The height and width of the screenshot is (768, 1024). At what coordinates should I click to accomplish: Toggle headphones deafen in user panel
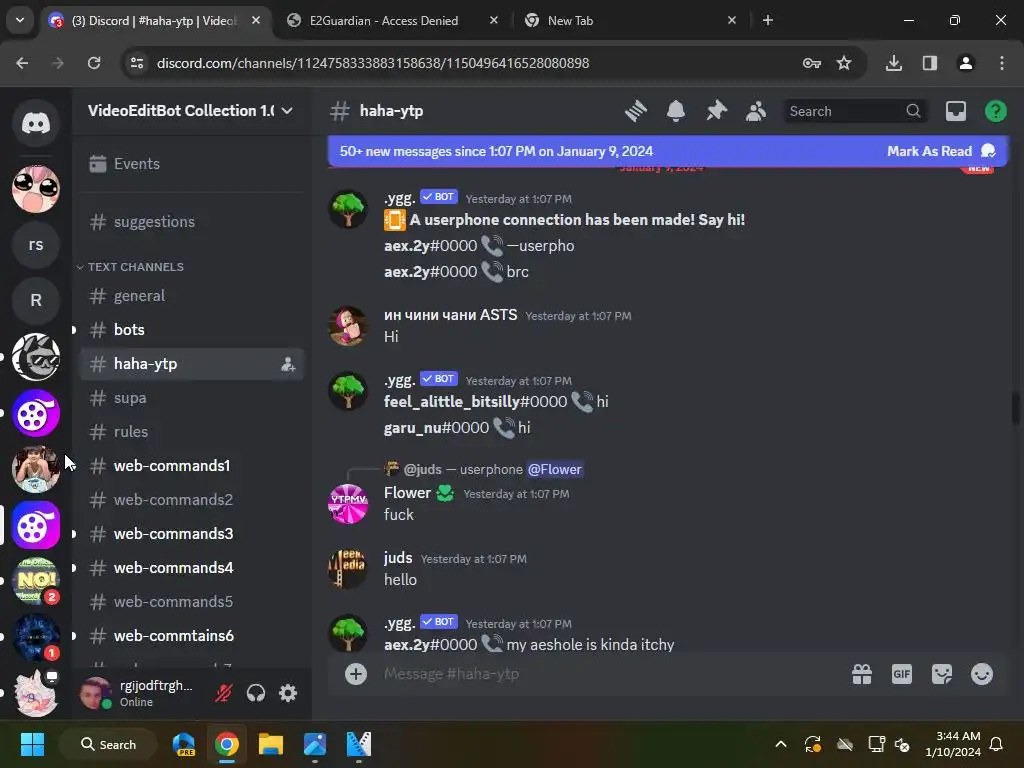[256, 693]
